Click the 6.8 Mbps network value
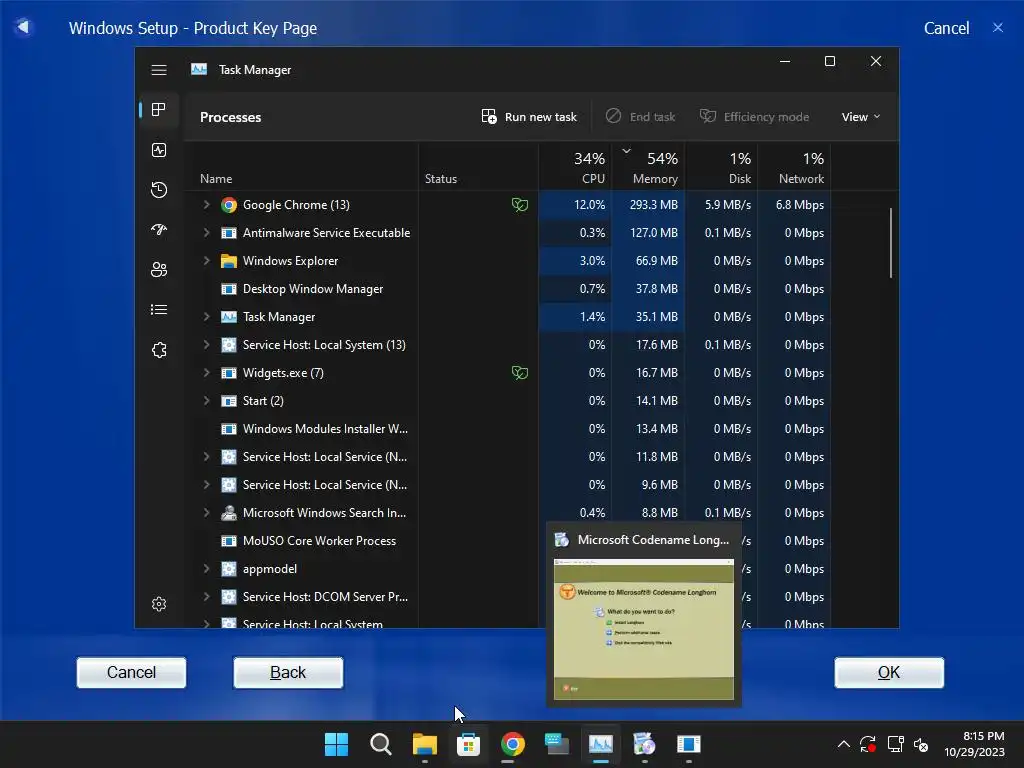 [x=799, y=205]
